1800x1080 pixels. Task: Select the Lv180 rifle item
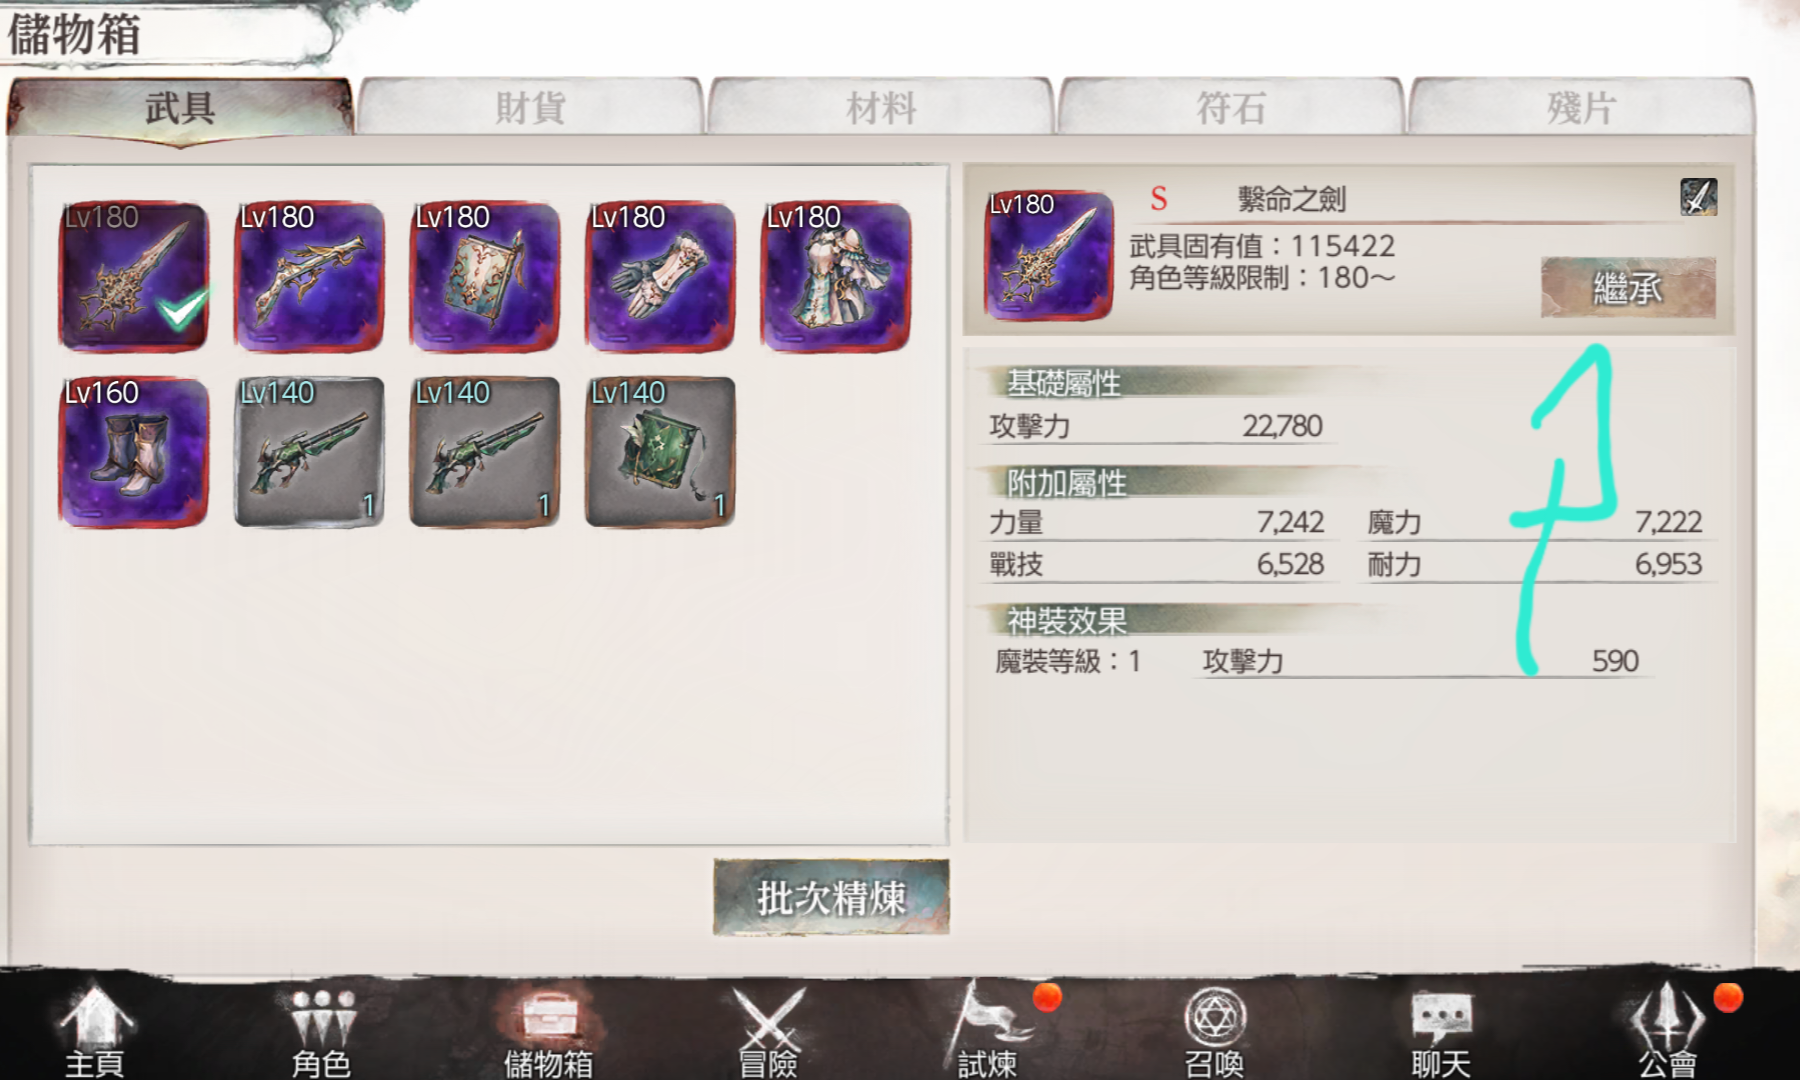309,277
